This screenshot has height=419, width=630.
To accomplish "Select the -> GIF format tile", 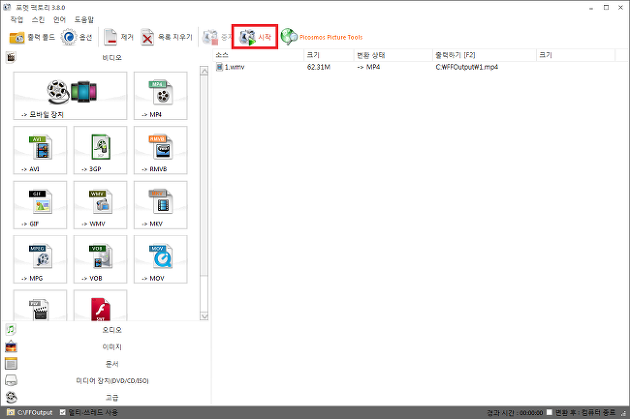I will click(40, 205).
